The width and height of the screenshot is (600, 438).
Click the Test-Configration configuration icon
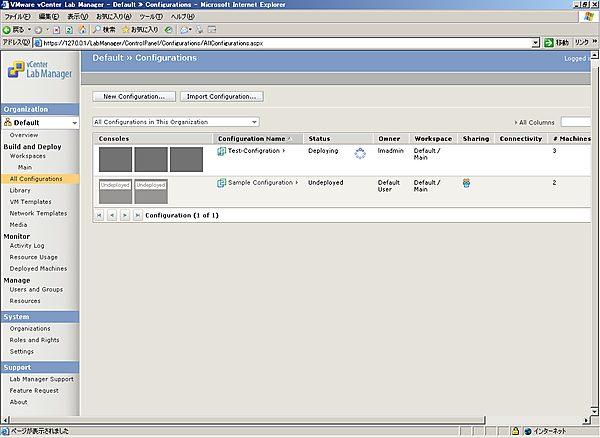click(x=222, y=151)
